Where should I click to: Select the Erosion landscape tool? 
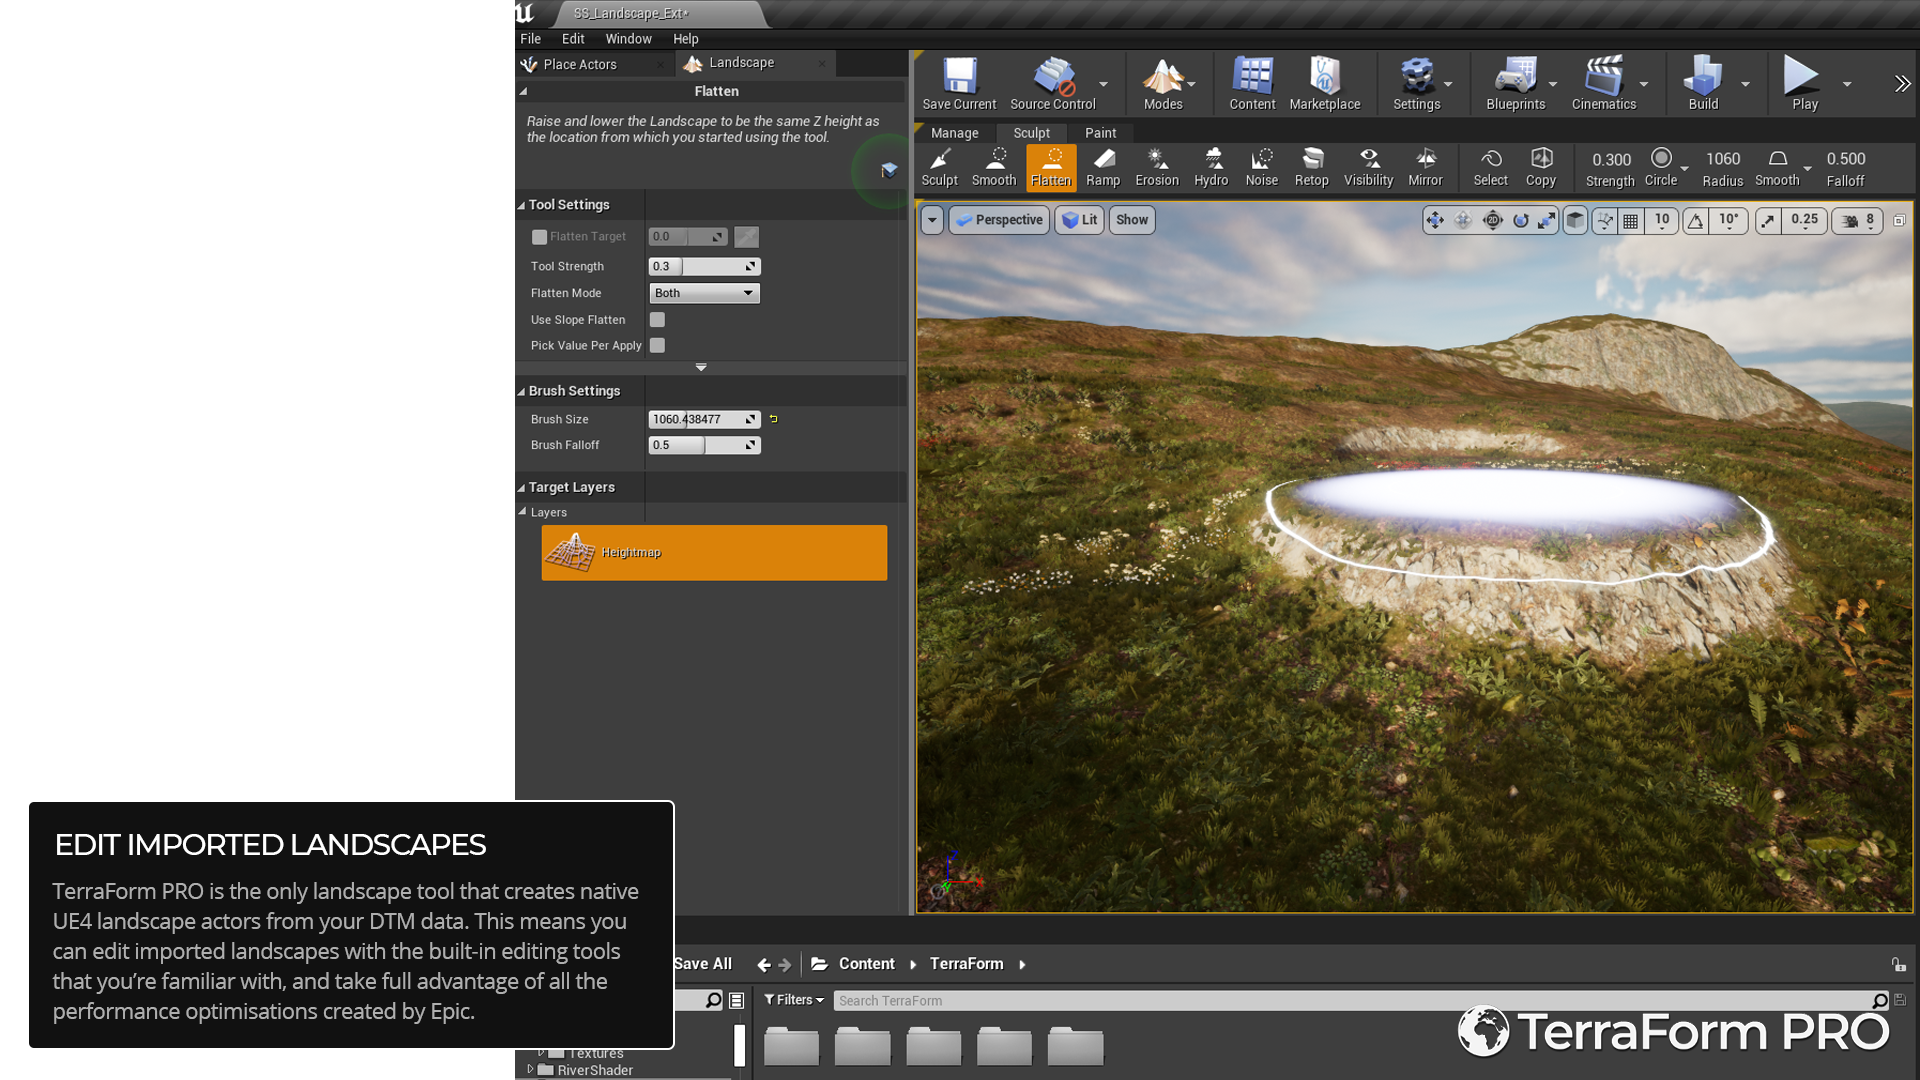click(1157, 168)
